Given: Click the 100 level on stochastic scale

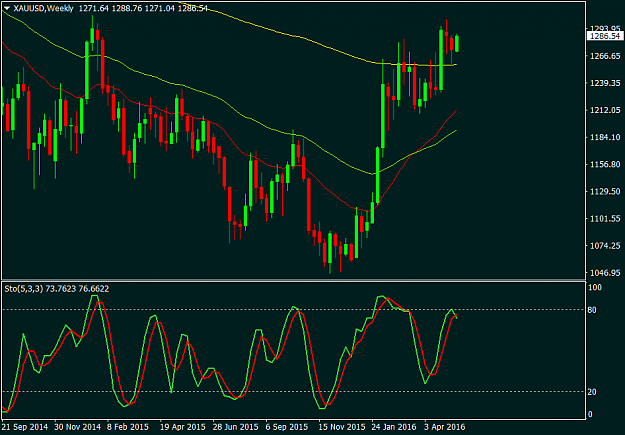Looking at the screenshot, I should point(595,287).
